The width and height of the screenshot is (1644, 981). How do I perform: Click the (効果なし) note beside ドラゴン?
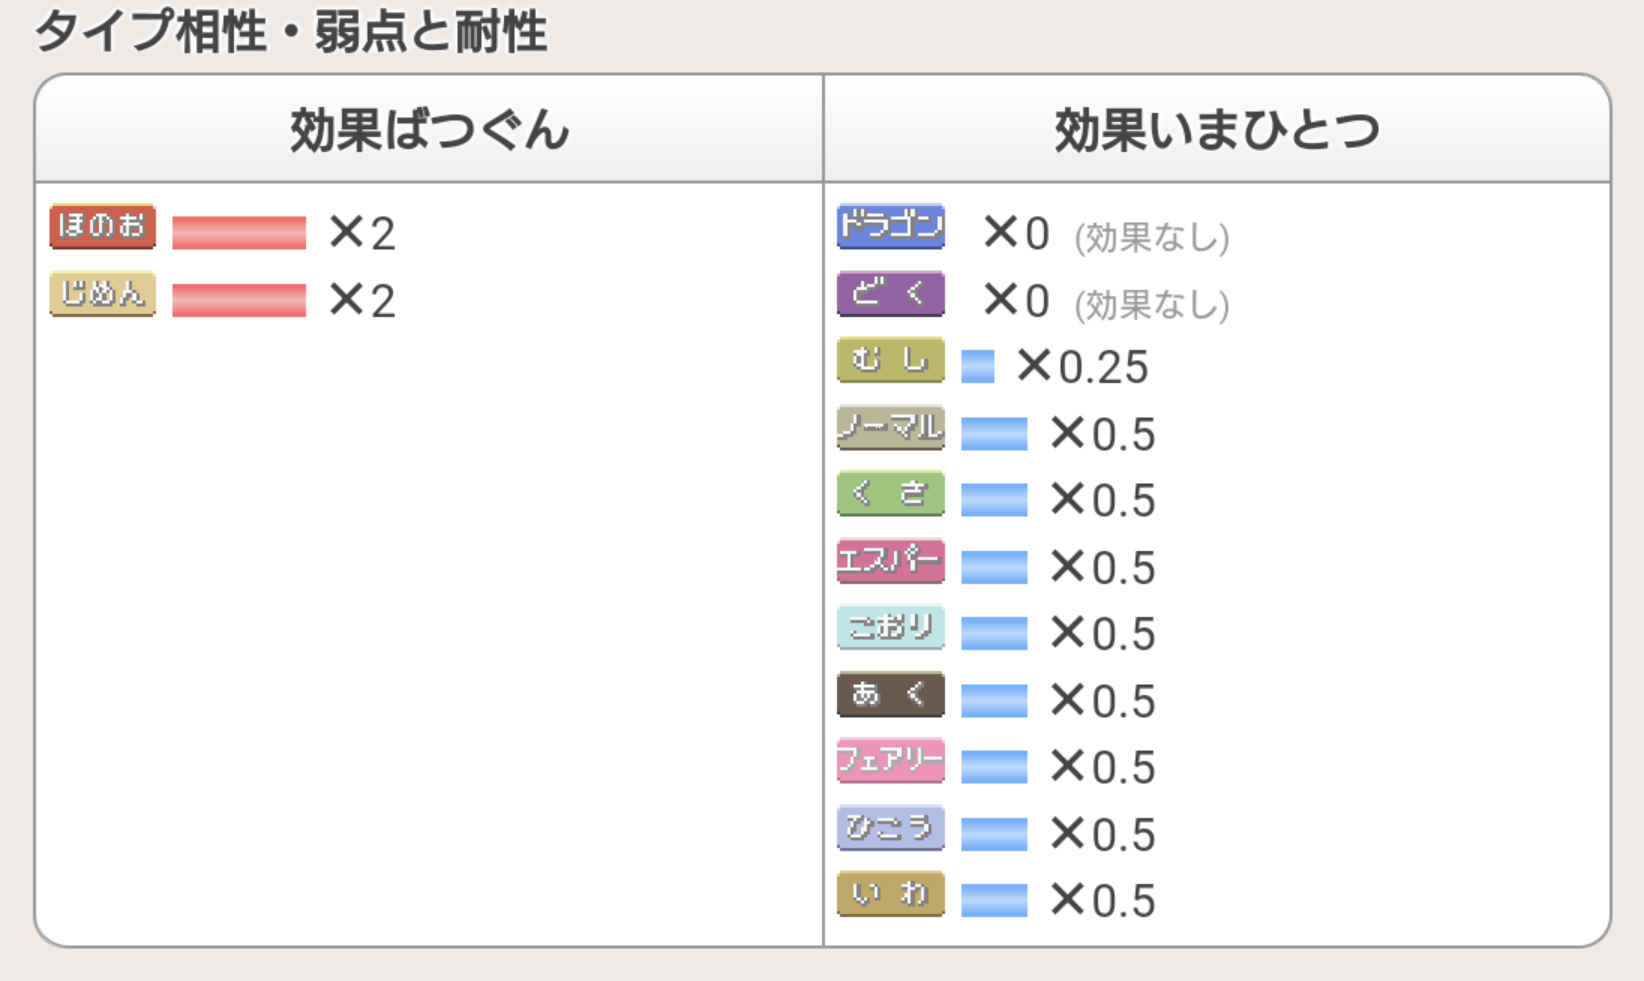[x=1151, y=238]
